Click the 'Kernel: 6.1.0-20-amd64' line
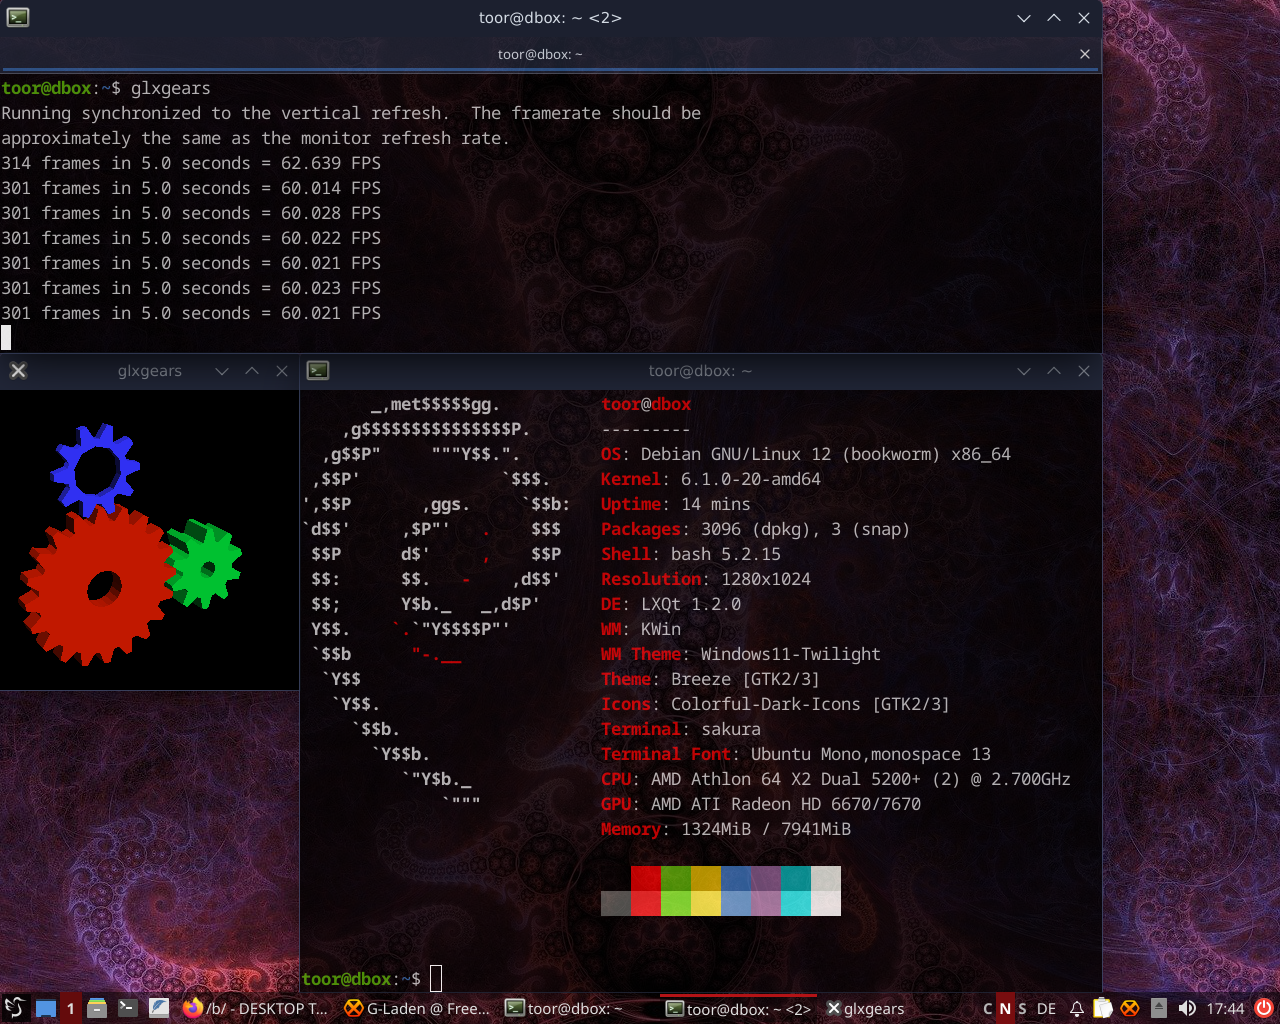The image size is (1280, 1024). 711,479
